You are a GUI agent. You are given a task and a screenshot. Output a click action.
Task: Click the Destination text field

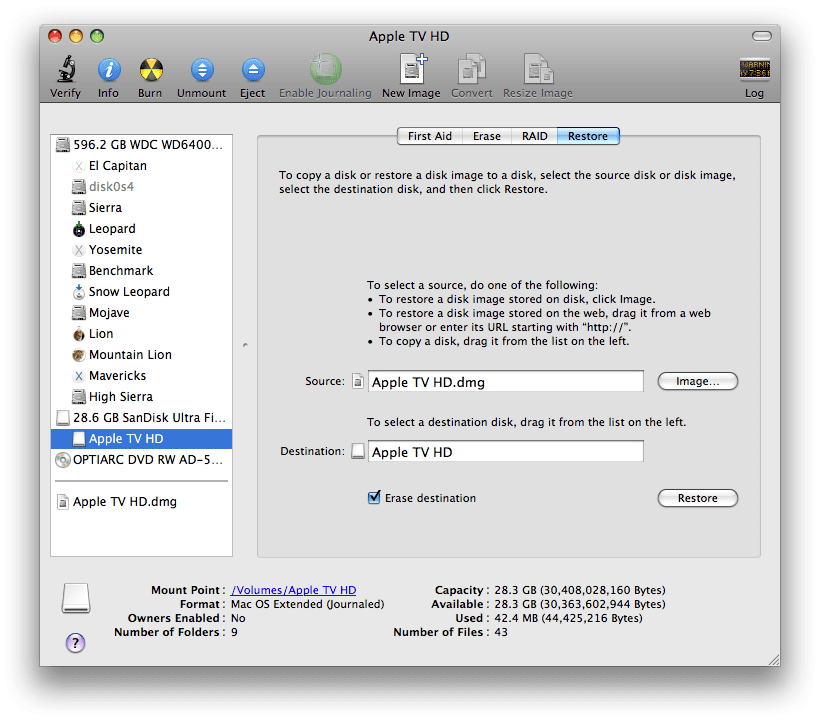505,452
